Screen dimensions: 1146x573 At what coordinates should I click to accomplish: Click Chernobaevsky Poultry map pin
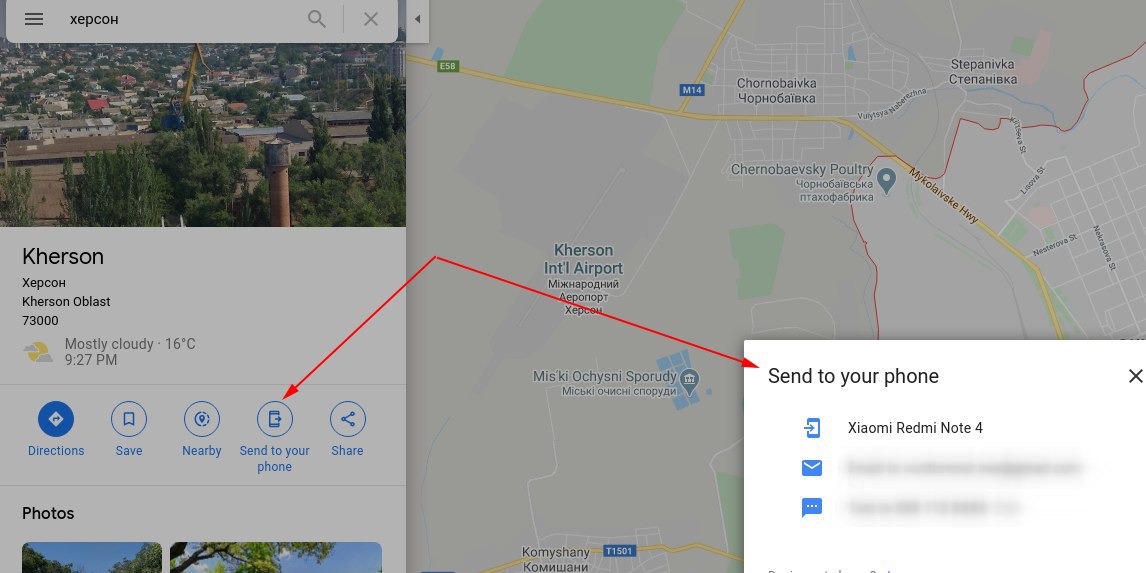point(887,179)
